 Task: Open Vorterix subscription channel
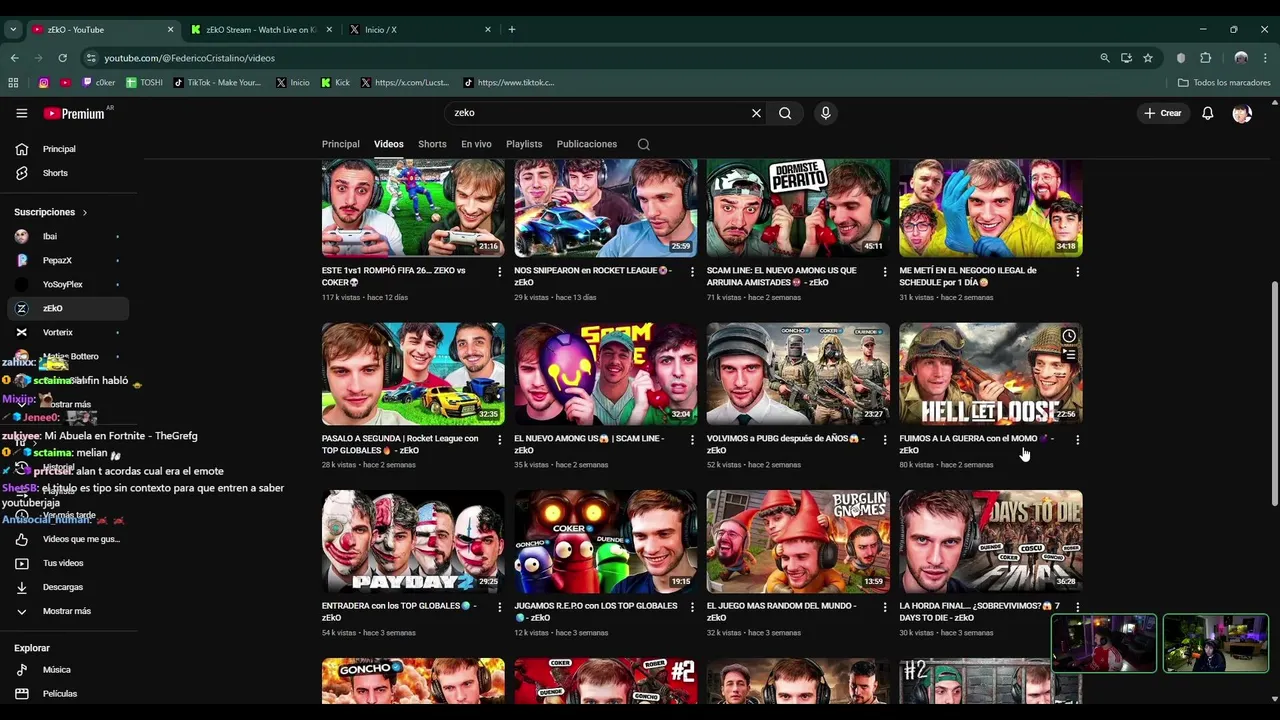click(66, 332)
